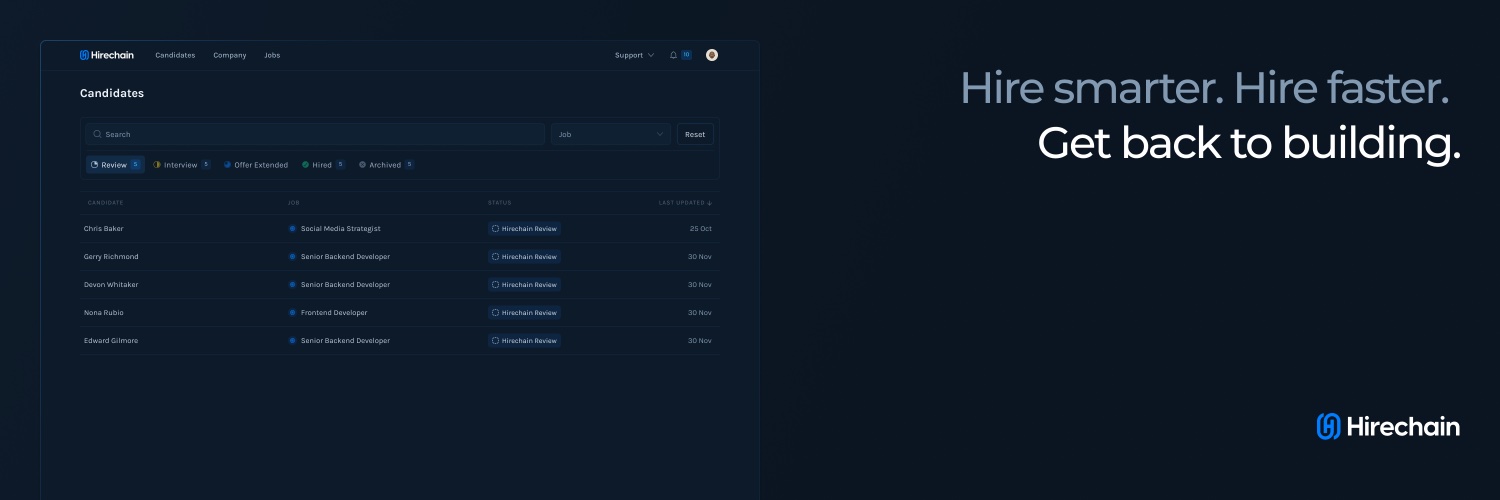
Task: Expand the Support dropdown menu
Action: click(x=634, y=55)
